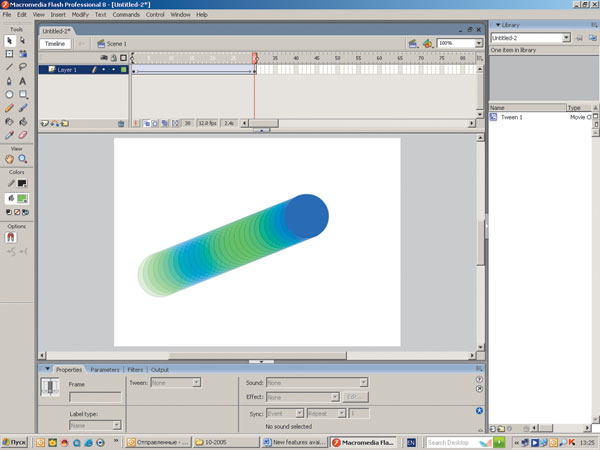Toggle the onion skin button in timeline

tap(148, 124)
